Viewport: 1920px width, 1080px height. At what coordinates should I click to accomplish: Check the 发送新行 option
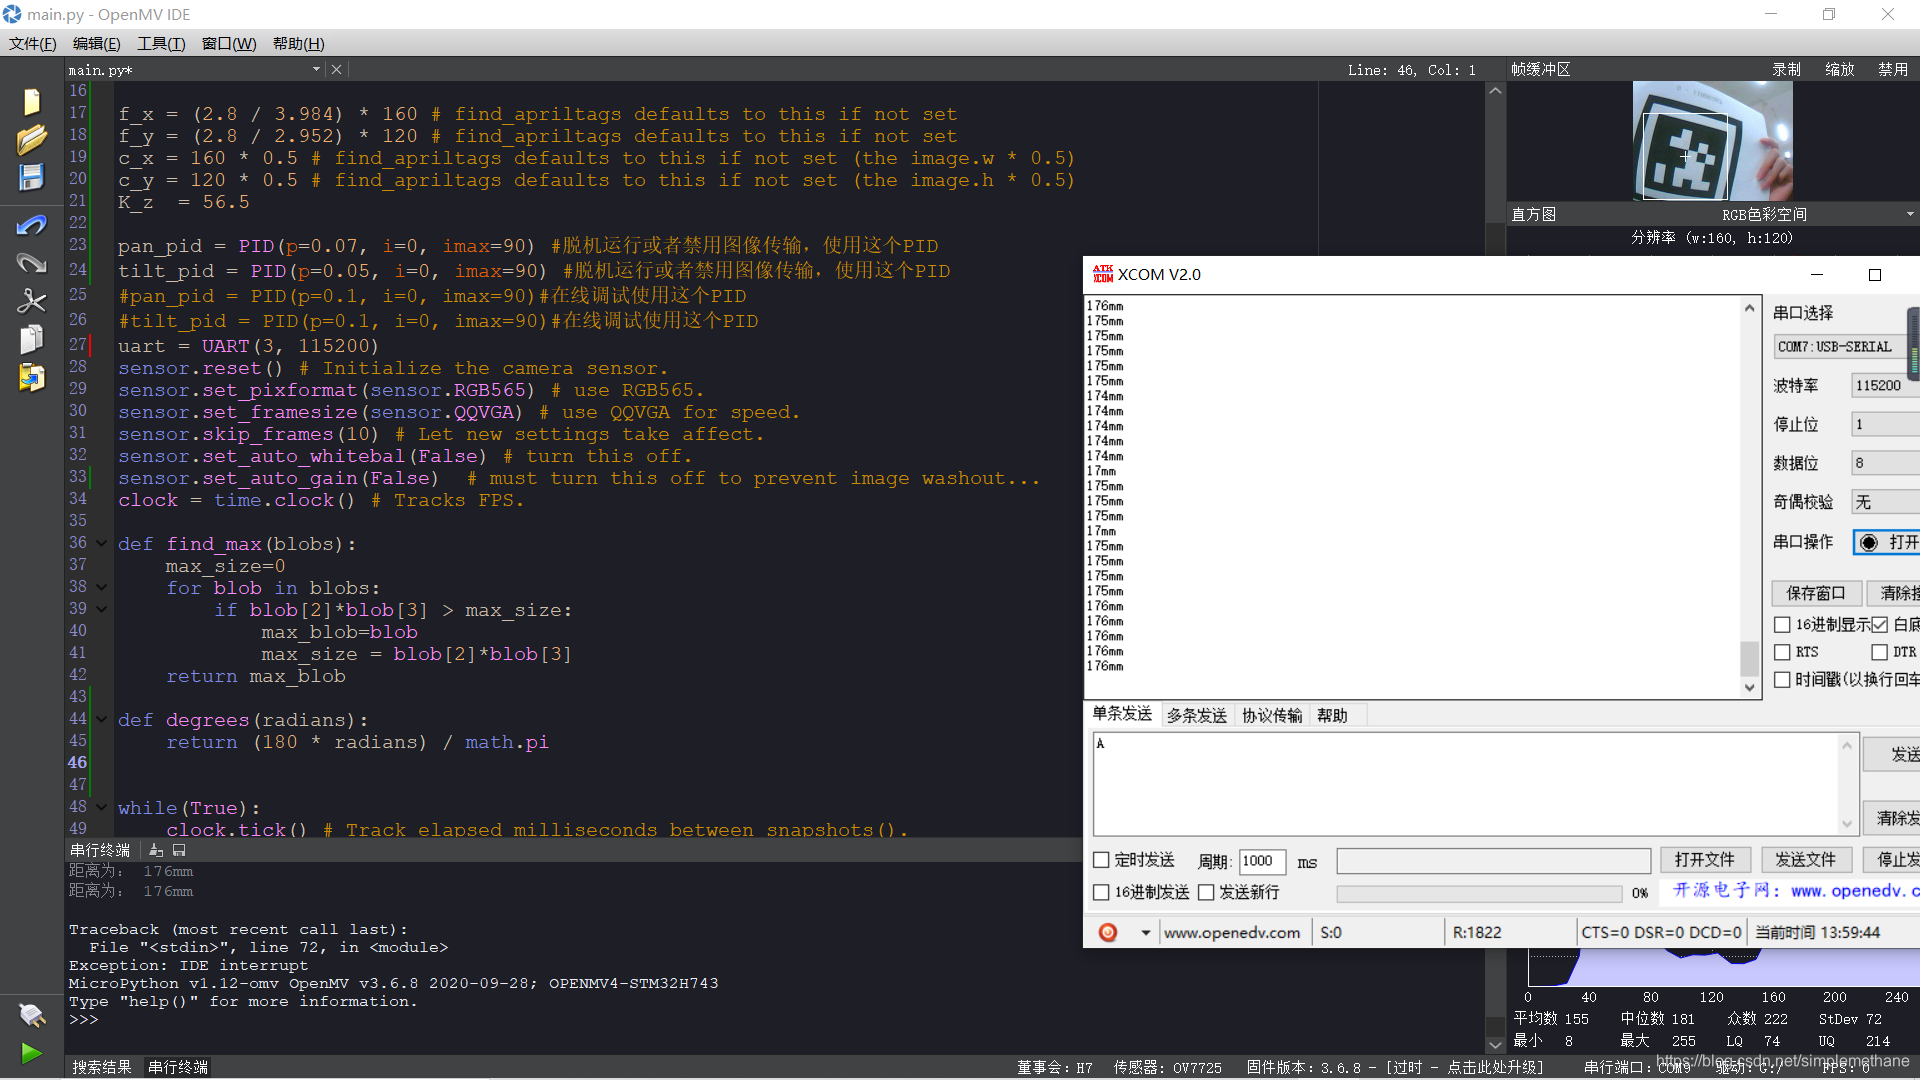1206,892
